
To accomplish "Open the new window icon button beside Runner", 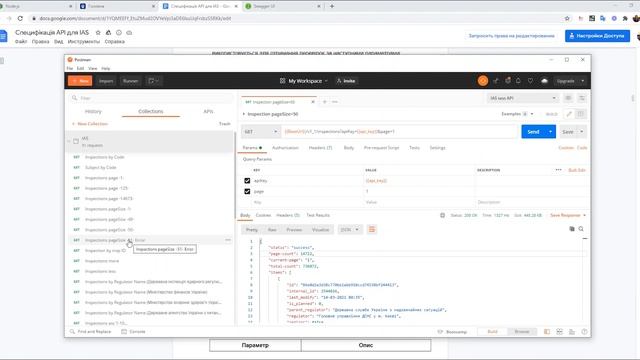I will point(153,81).
